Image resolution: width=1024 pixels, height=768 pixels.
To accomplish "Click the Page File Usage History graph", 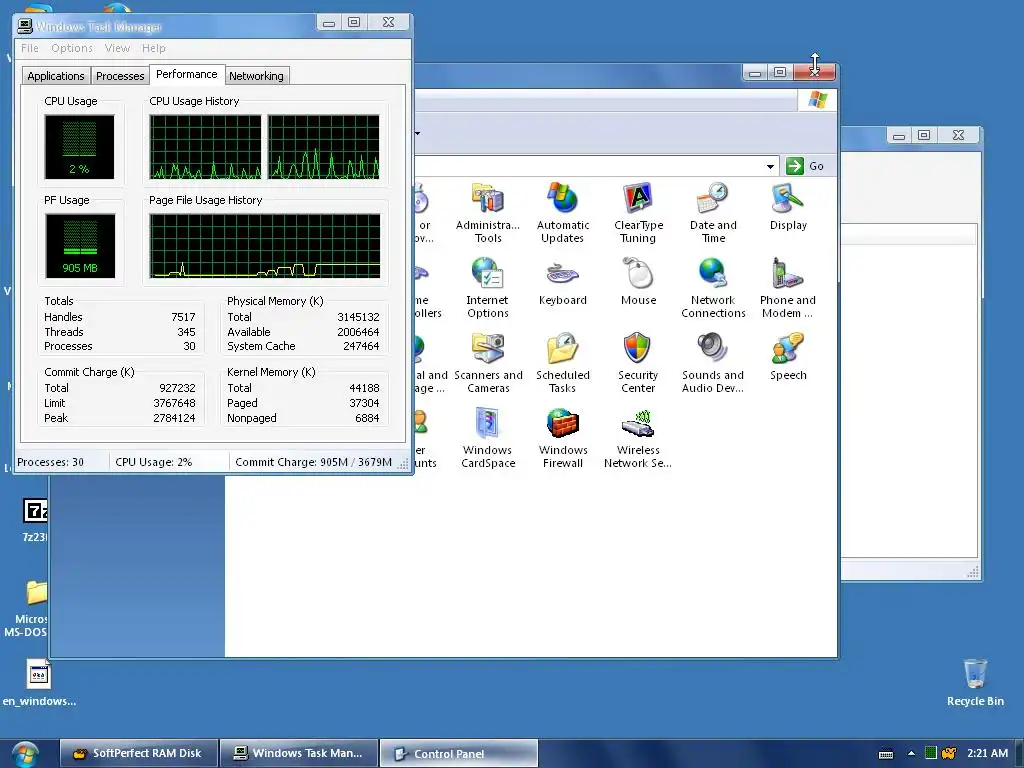I will (265, 246).
